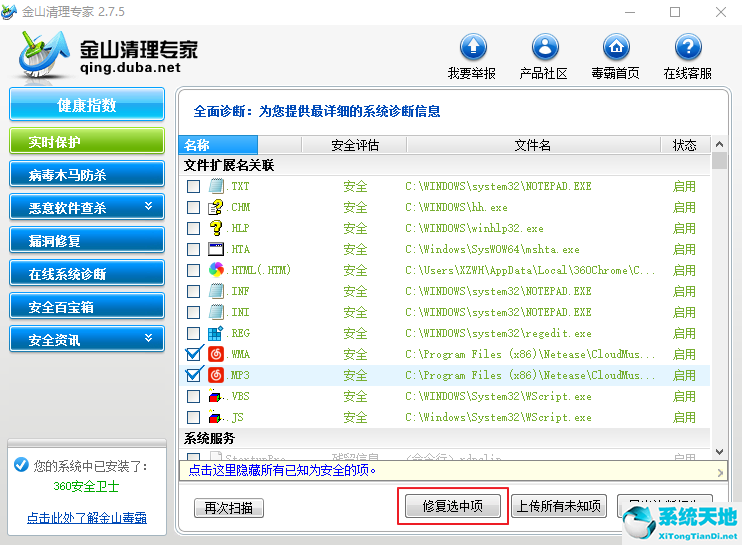Click the regedit.exe path cell
This screenshot has height=545, width=742.
pyautogui.click(x=498, y=334)
